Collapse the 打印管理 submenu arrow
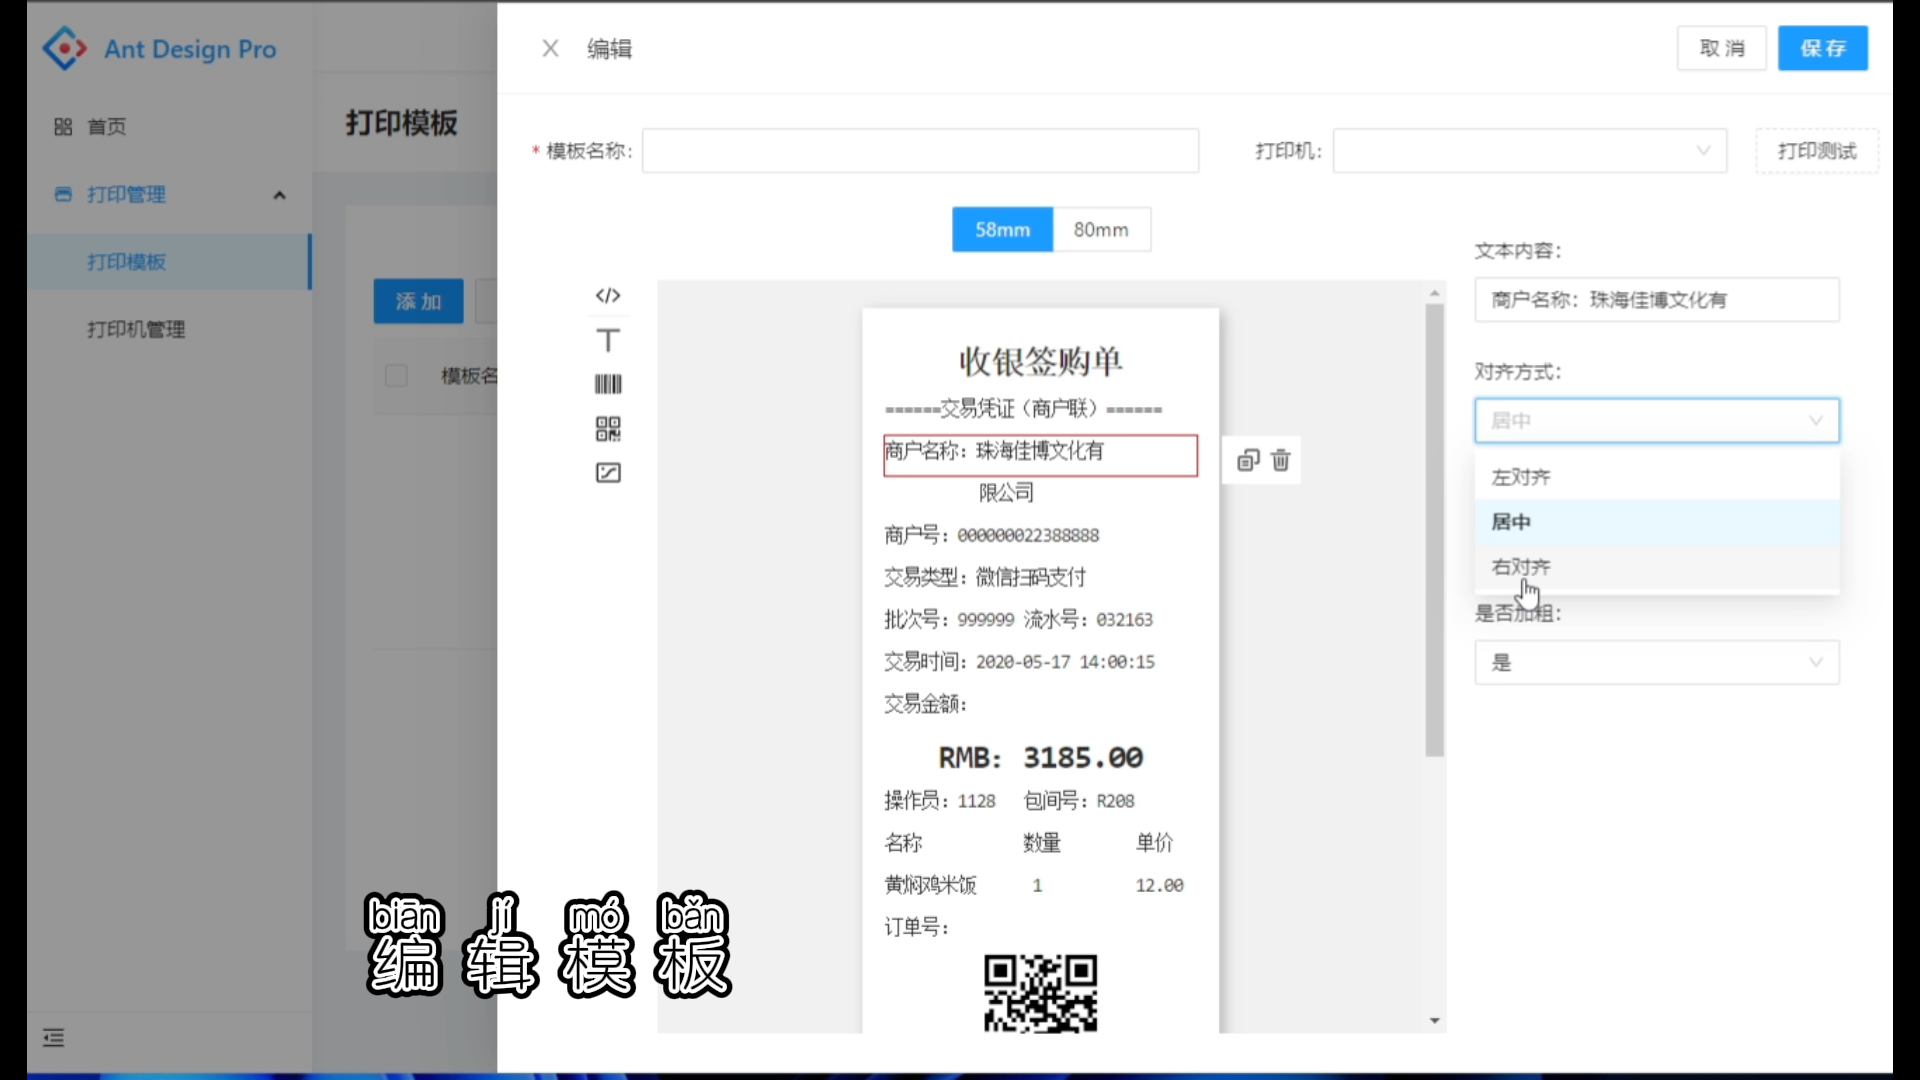Image resolution: width=1920 pixels, height=1080 pixels. pyautogui.click(x=280, y=195)
